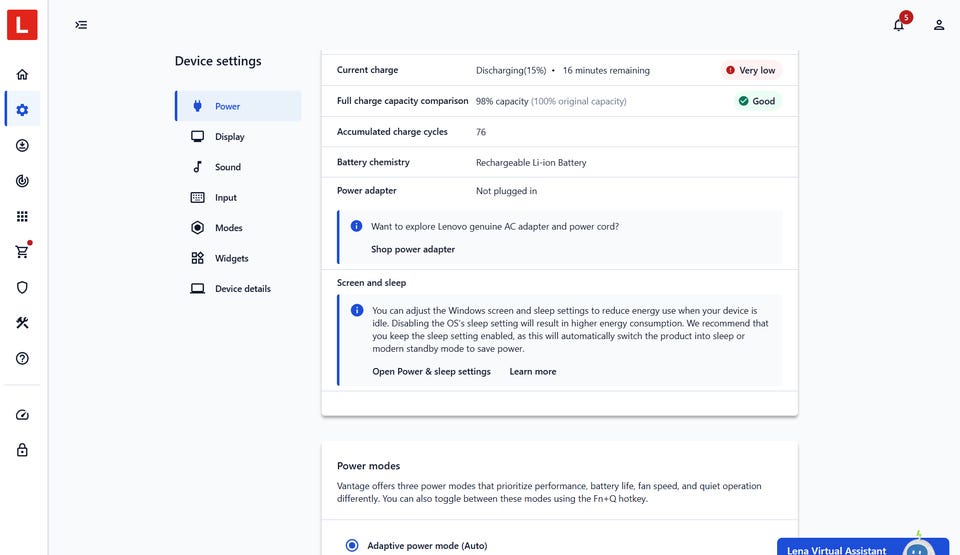Switch to the Input settings tab

pyautogui.click(x=238, y=197)
